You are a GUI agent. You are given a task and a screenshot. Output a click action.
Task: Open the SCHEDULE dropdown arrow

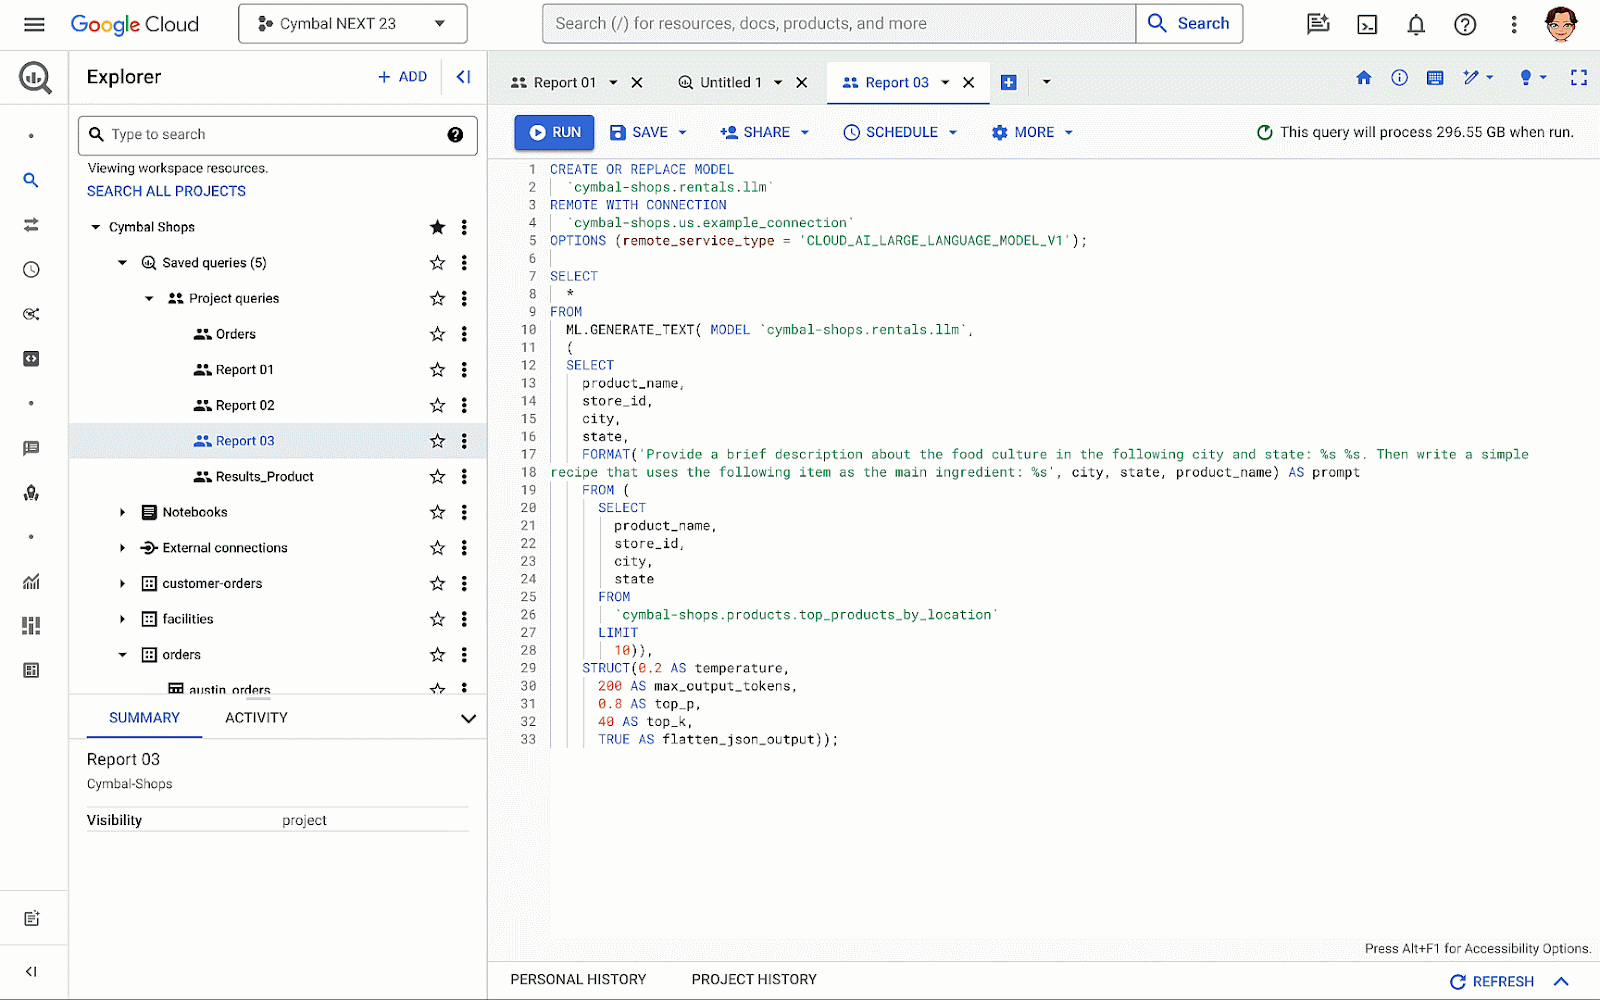953,132
